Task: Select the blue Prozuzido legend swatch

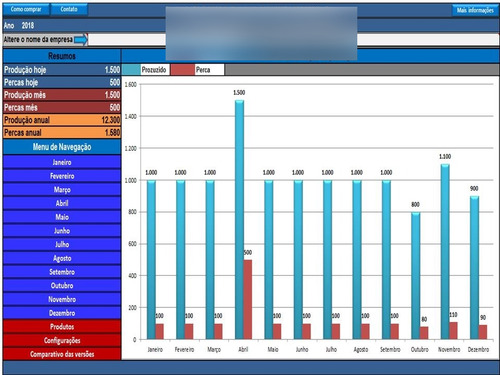Action: [x=131, y=70]
